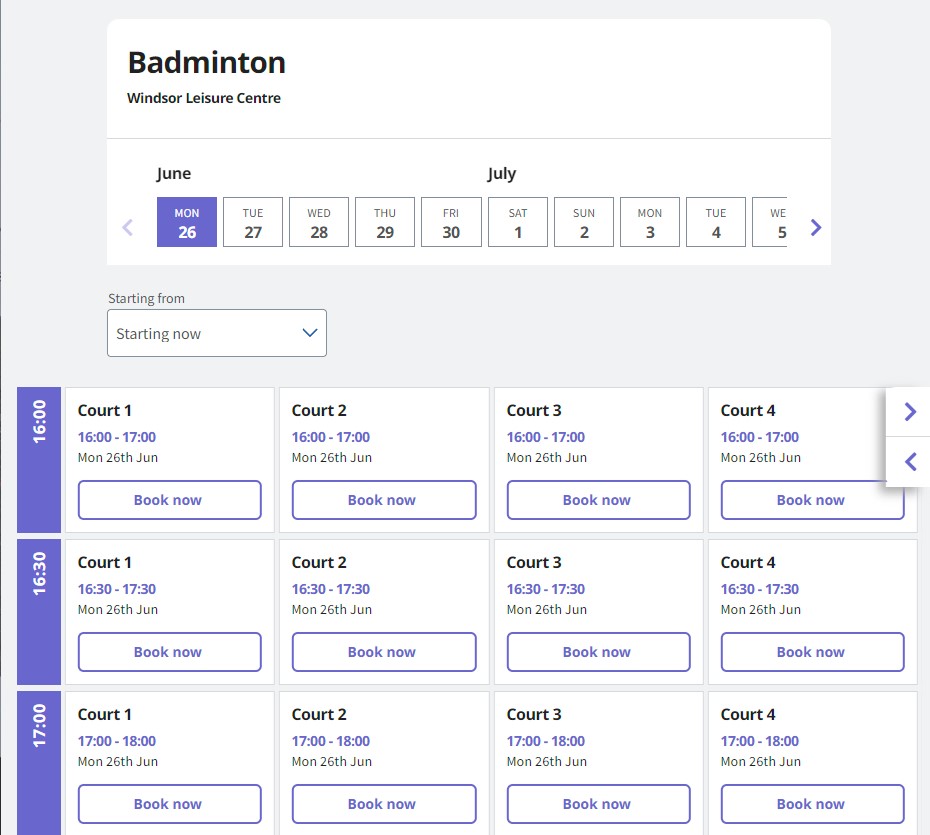Book Court 1 at 17:00 - 18:00
The height and width of the screenshot is (835, 930).
tap(170, 804)
